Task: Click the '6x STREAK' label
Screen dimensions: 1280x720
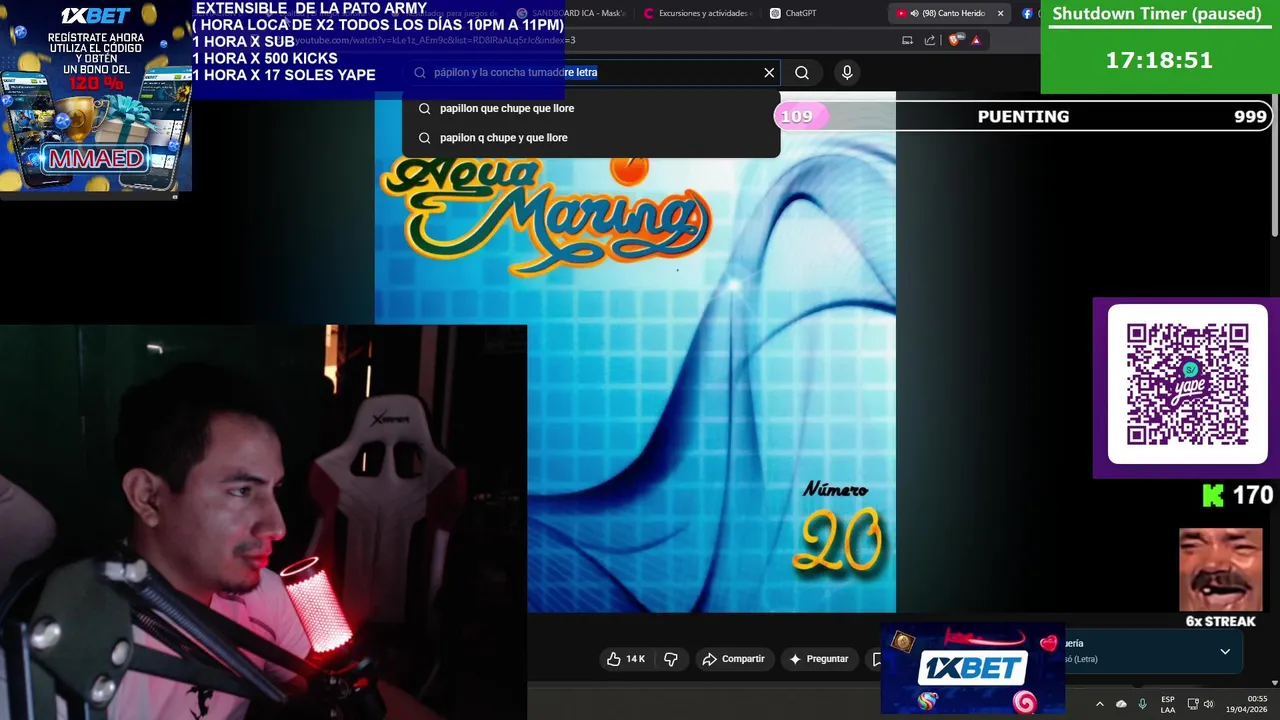Action: pos(1220,621)
